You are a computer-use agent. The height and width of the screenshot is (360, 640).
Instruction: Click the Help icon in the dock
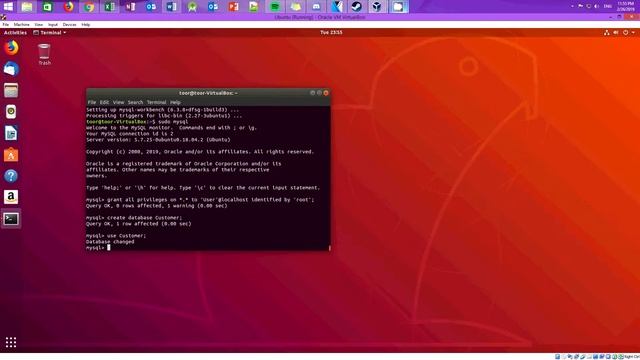tap(11, 176)
